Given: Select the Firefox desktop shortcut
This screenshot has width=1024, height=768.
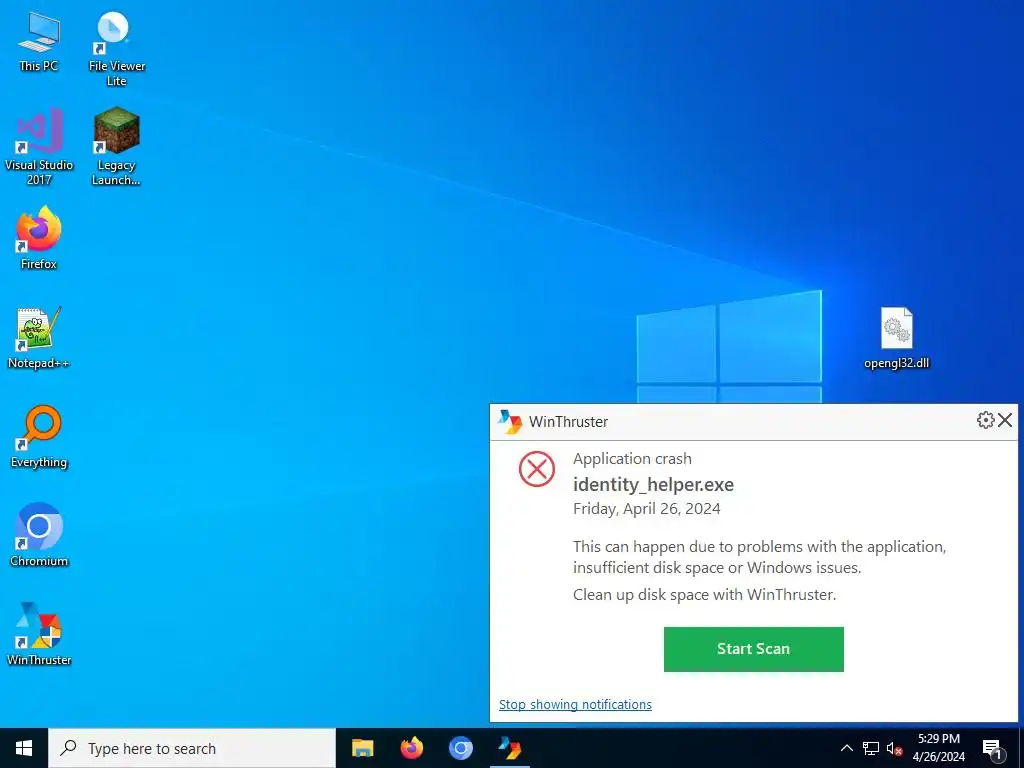Looking at the screenshot, I should click(x=39, y=238).
